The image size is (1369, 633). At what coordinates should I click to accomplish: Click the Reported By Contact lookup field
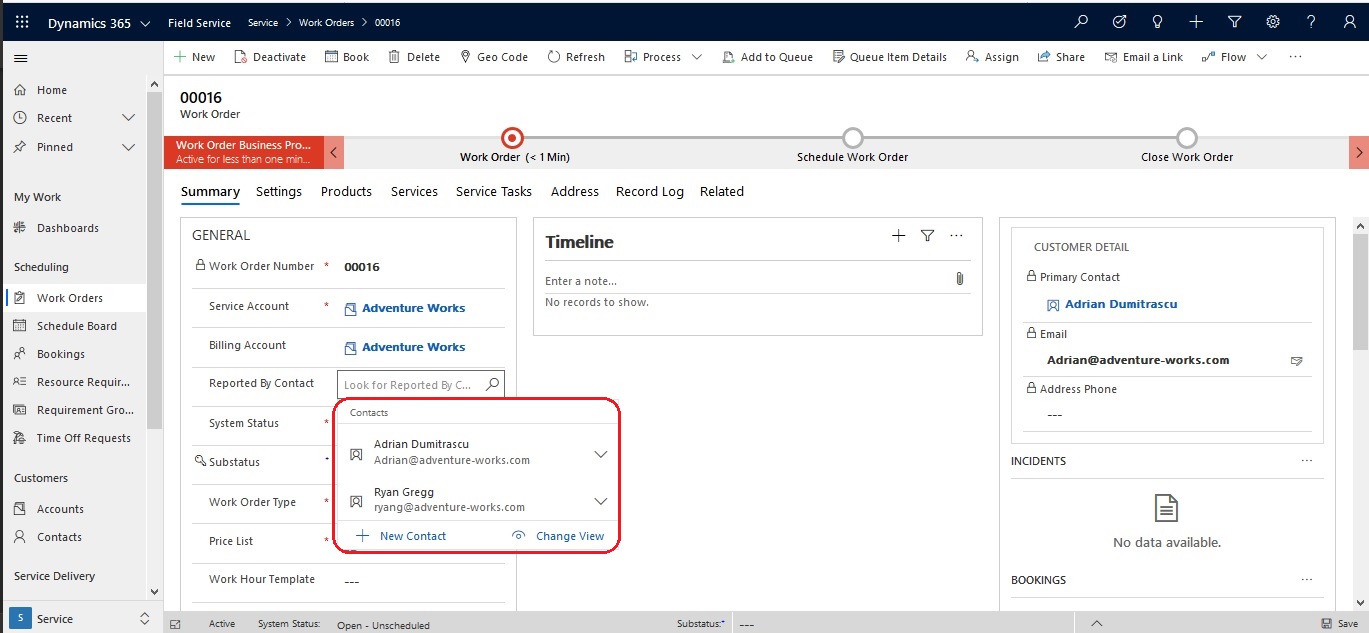[x=420, y=384]
